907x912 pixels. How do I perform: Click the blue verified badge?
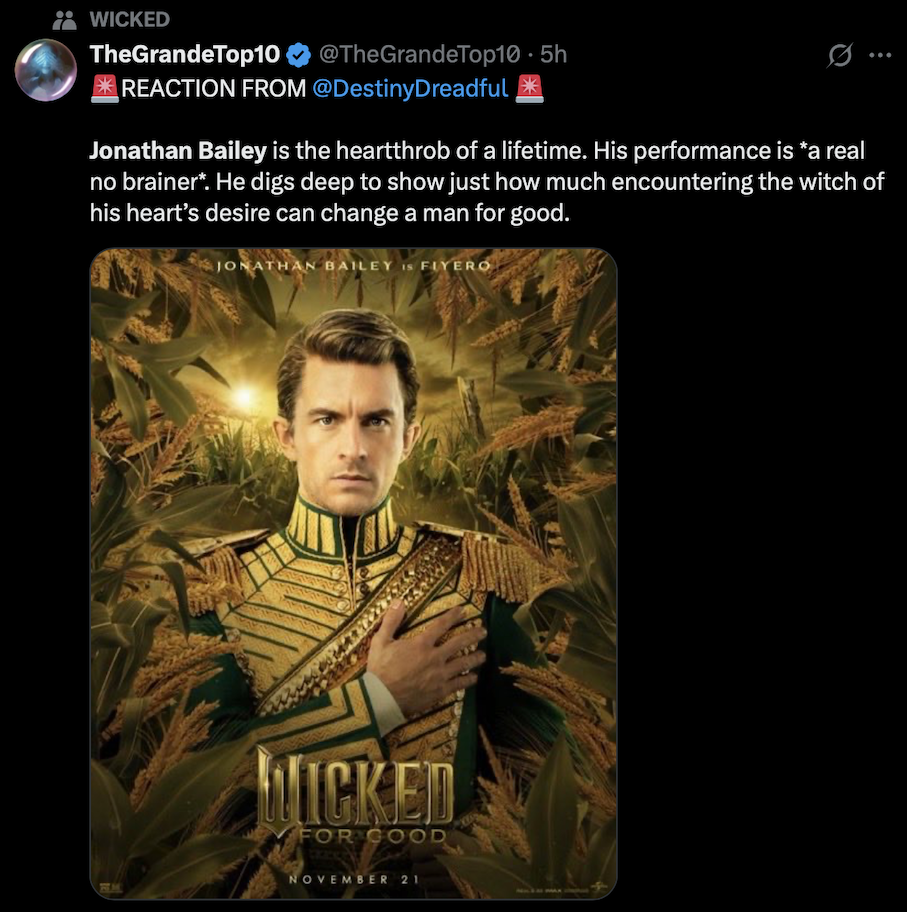click(297, 54)
